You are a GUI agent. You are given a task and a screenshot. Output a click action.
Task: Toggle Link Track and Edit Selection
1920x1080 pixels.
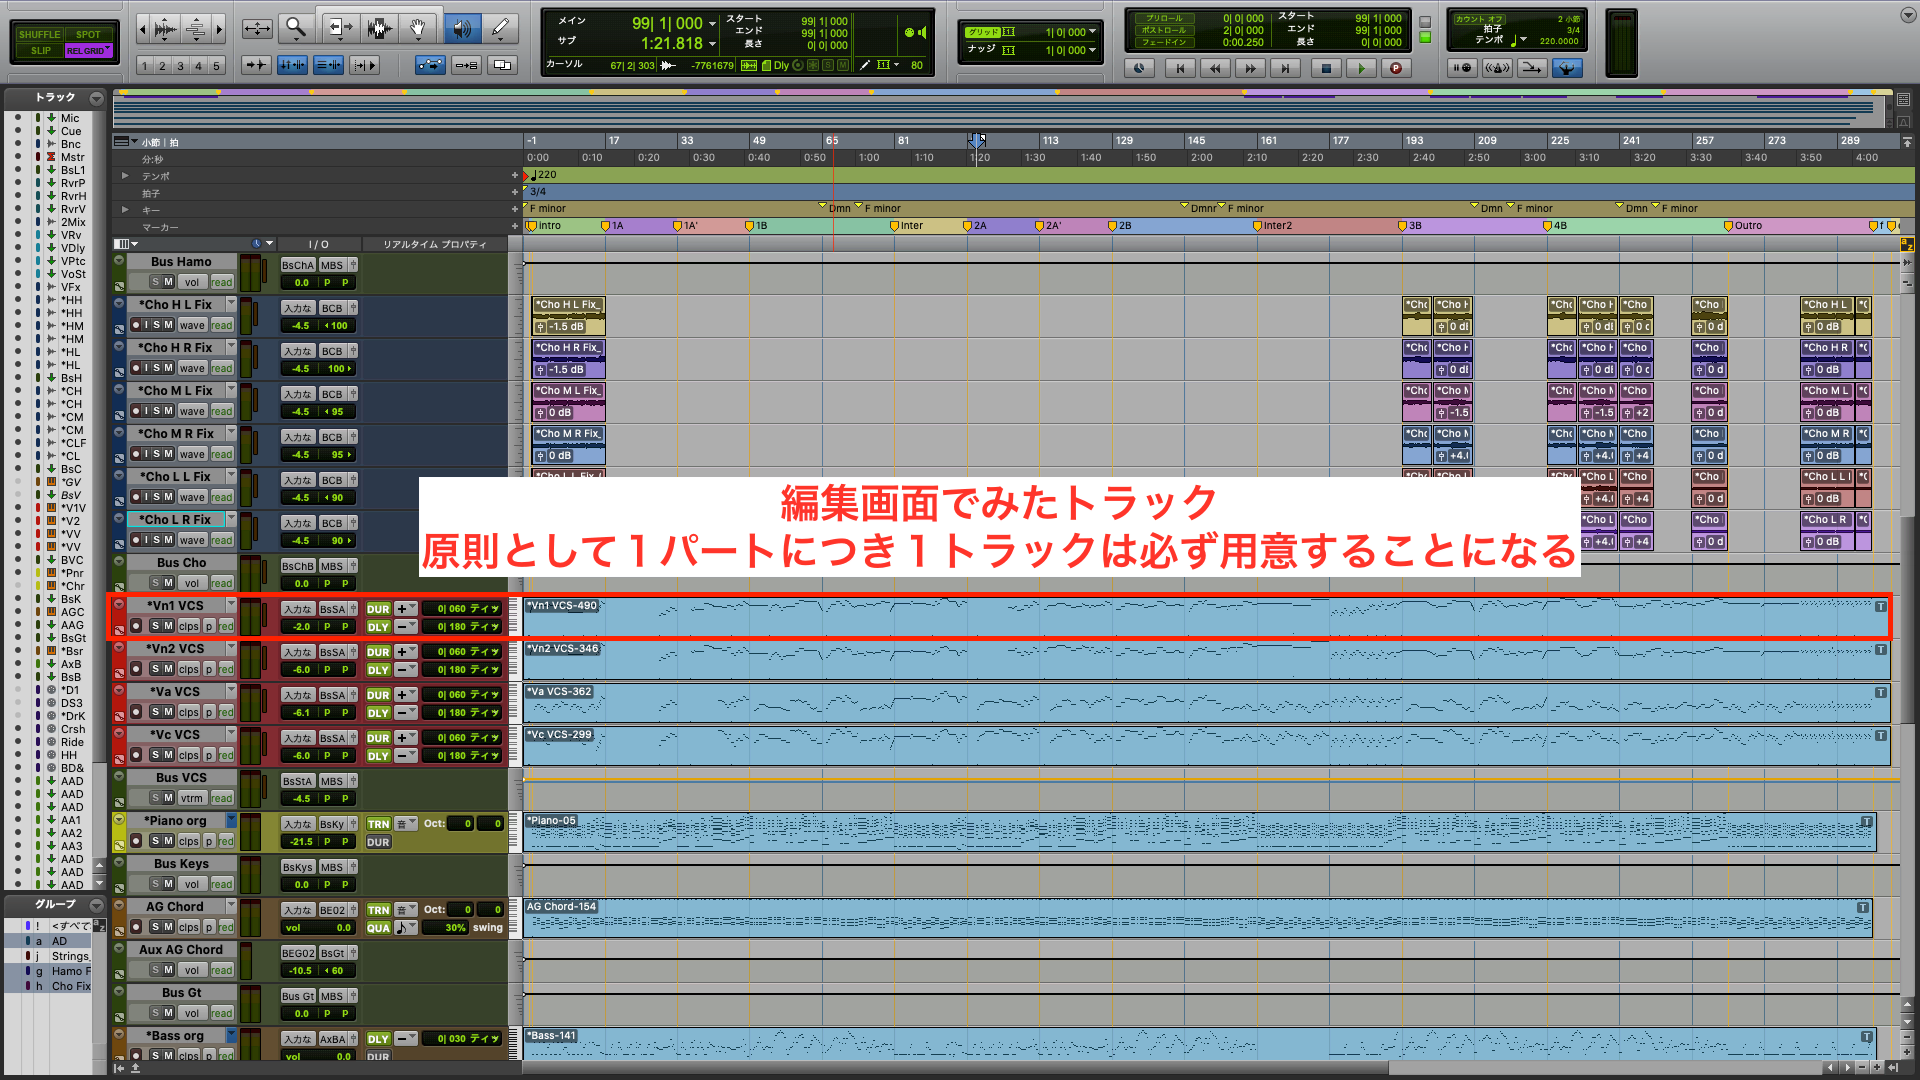coord(328,65)
